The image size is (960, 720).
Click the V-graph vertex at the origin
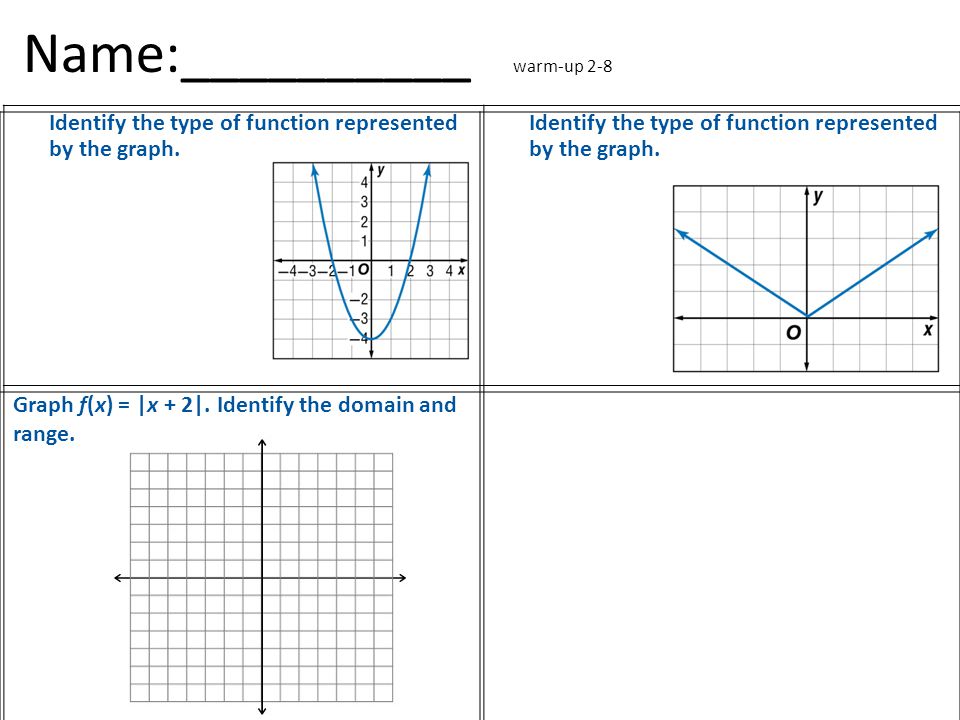807,317
